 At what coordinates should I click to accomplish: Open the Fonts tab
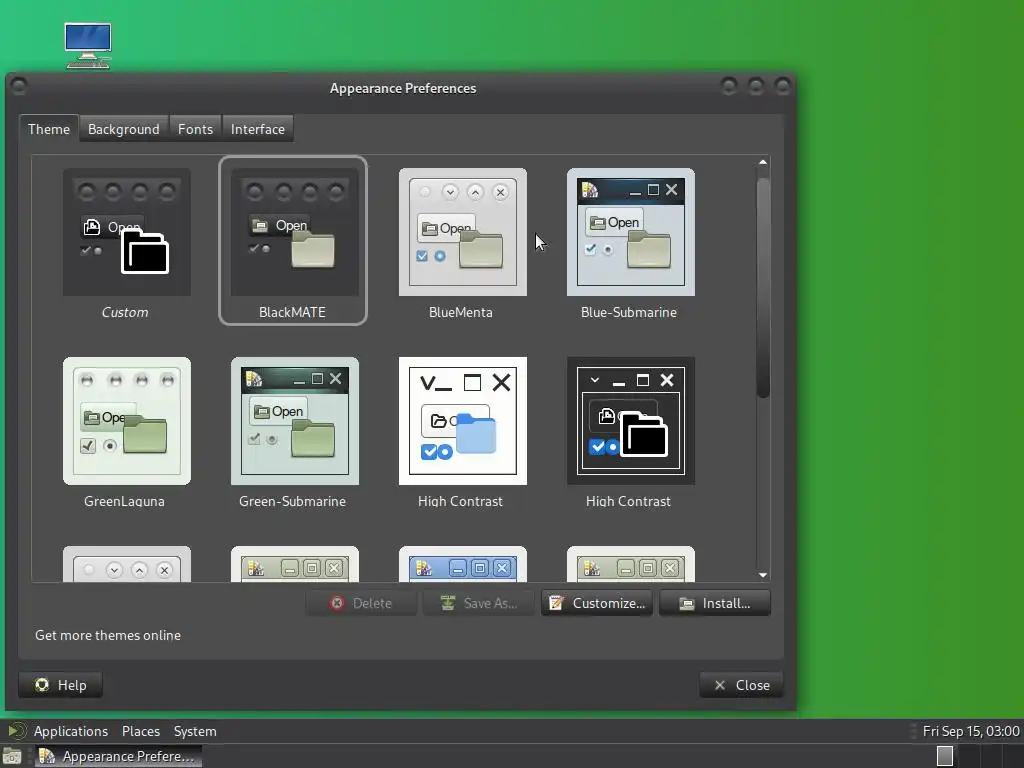click(x=195, y=129)
